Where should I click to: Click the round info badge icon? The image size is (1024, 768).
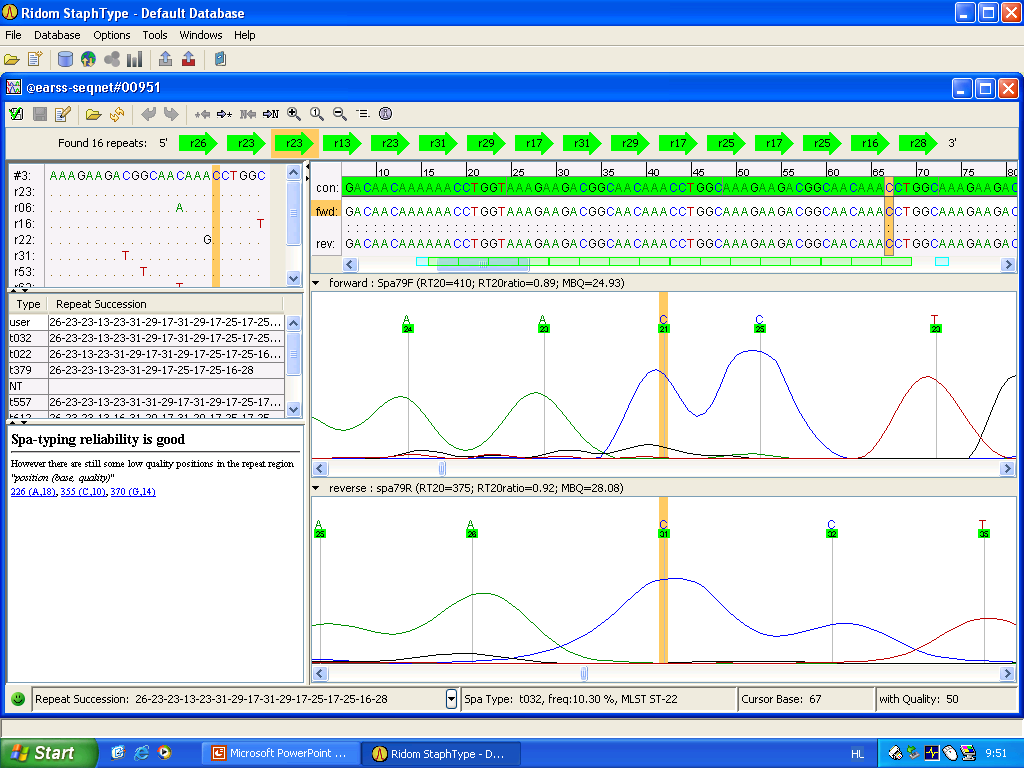[386, 114]
